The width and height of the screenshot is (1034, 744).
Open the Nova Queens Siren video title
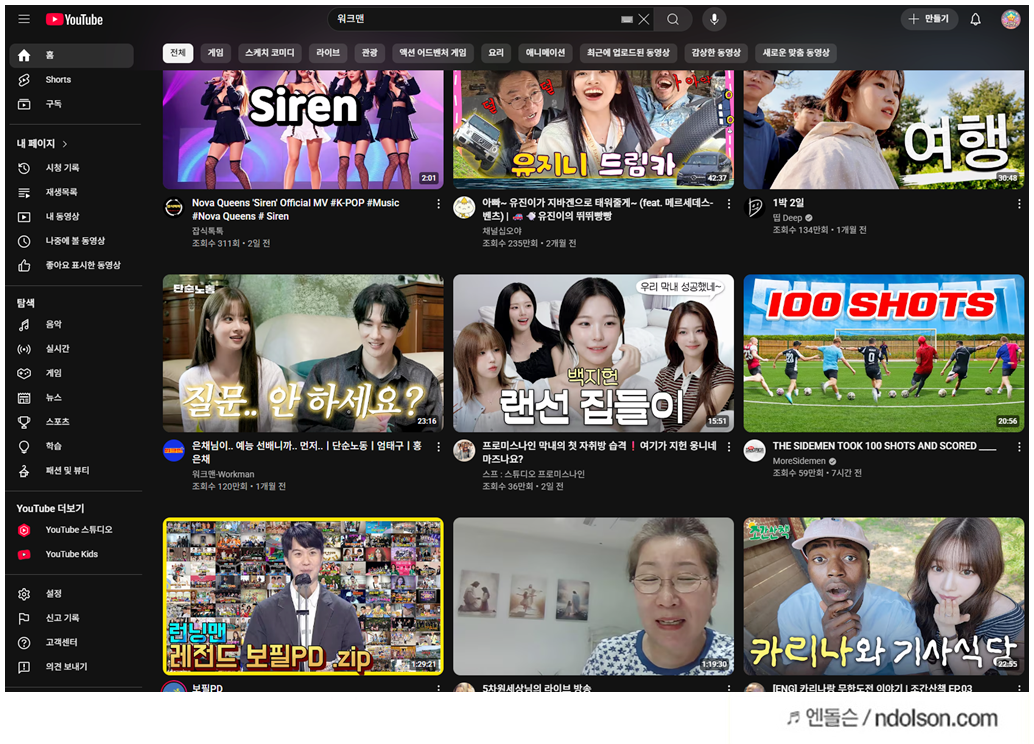[295, 210]
